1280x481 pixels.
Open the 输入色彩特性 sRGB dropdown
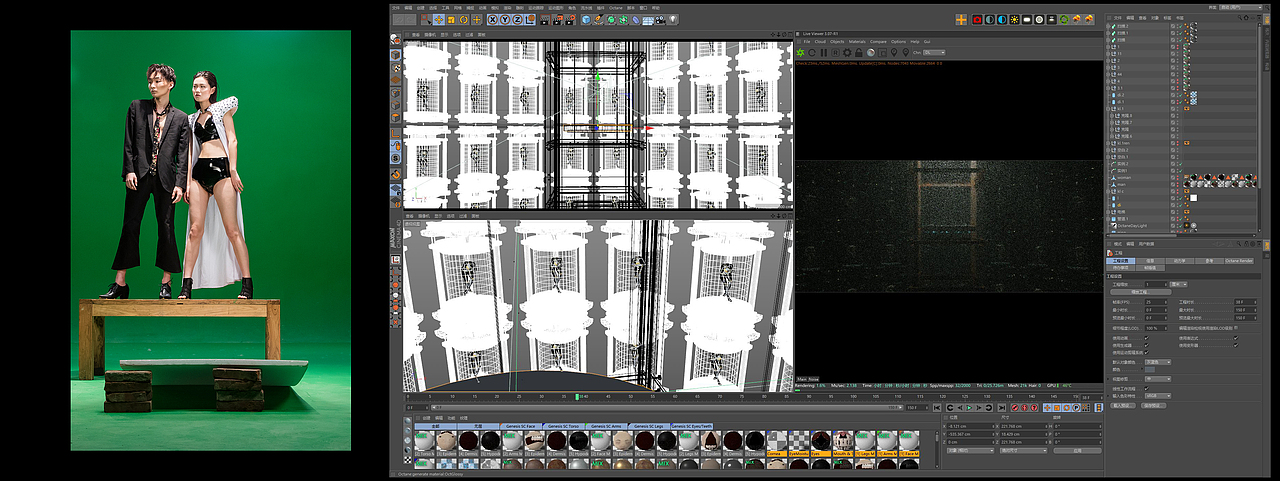(x=1158, y=395)
